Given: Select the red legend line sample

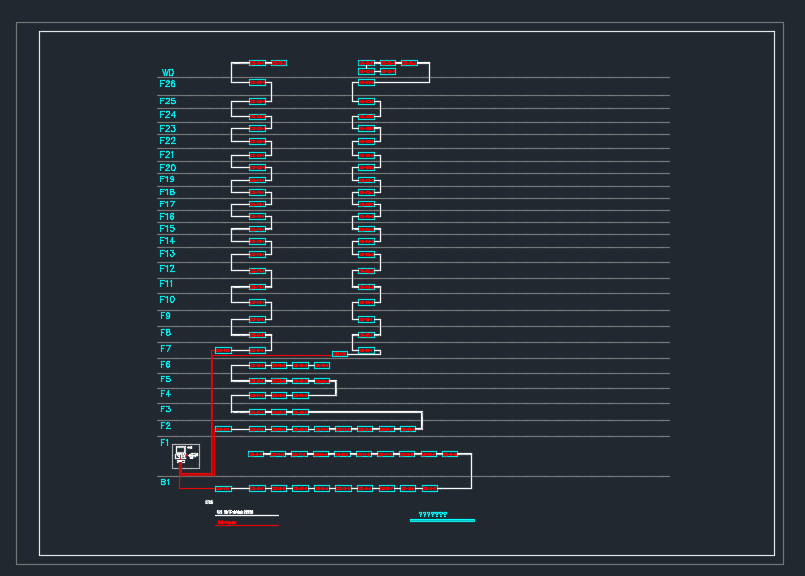Looking at the screenshot, I should (x=247, y=526).
